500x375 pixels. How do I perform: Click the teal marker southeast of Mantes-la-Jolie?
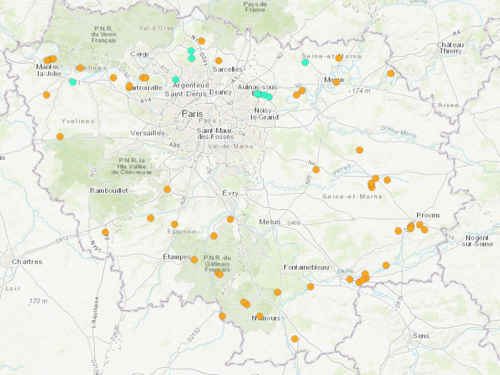coord(73,82)
